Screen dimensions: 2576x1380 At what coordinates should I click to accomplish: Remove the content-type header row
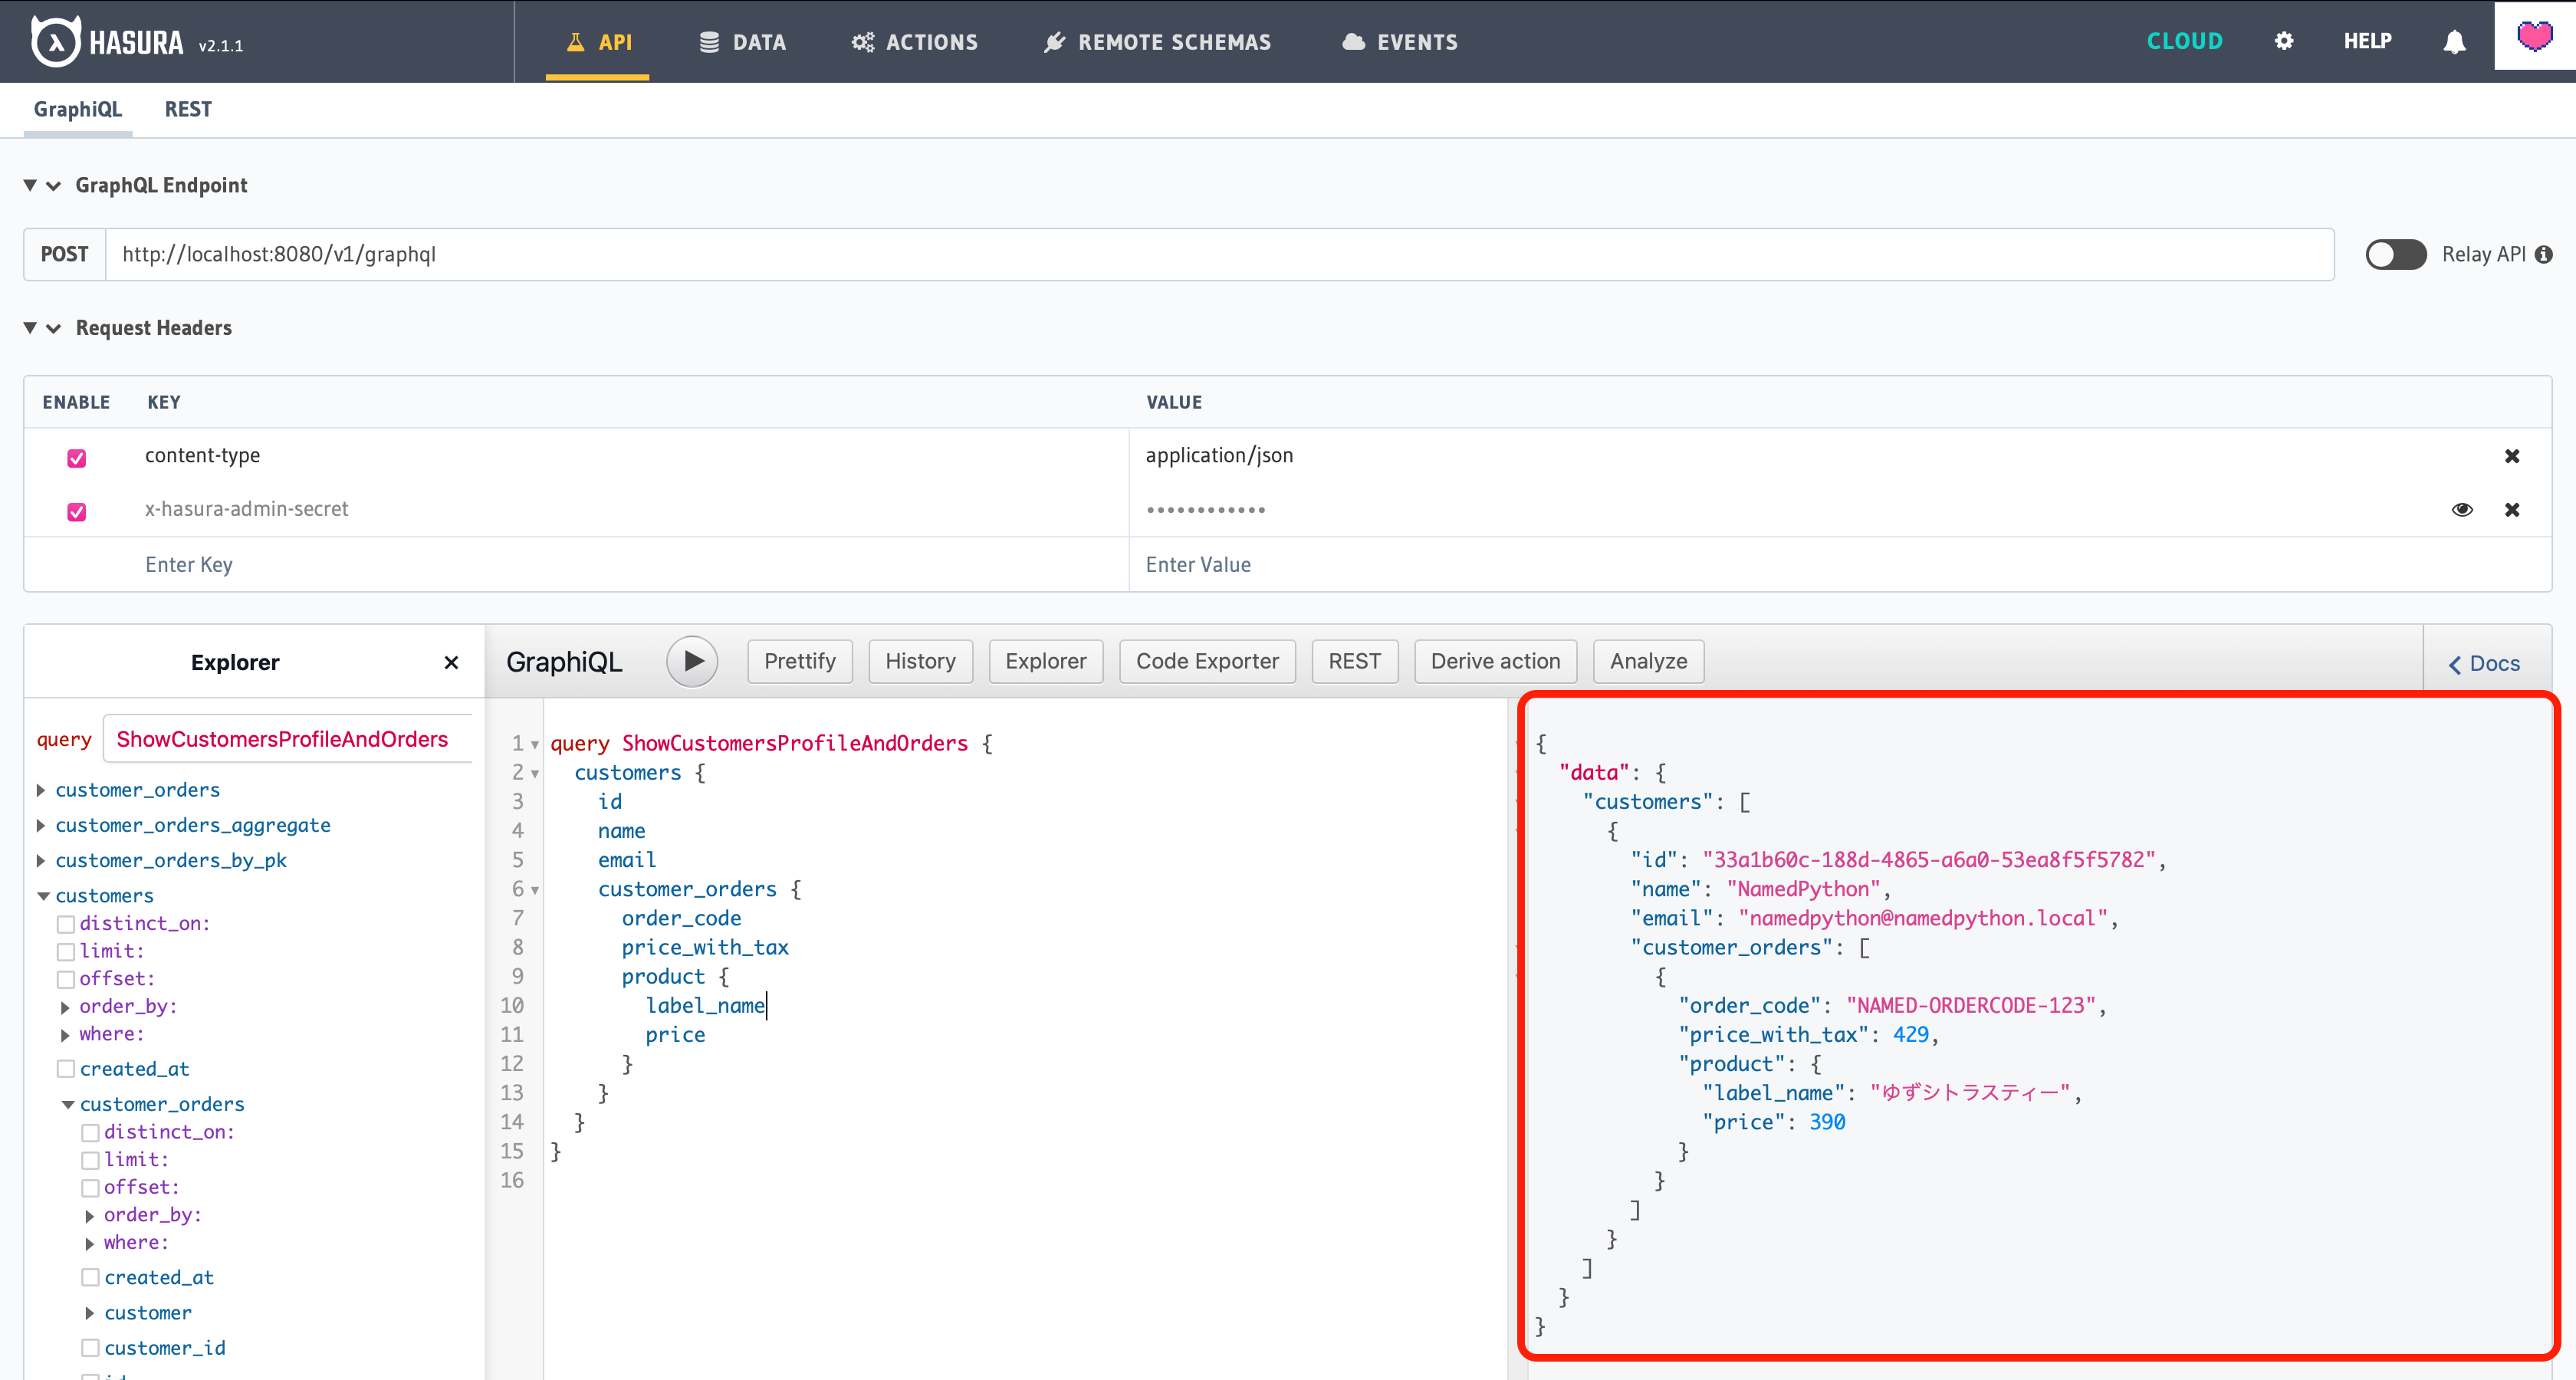[x=2512, y=456]
